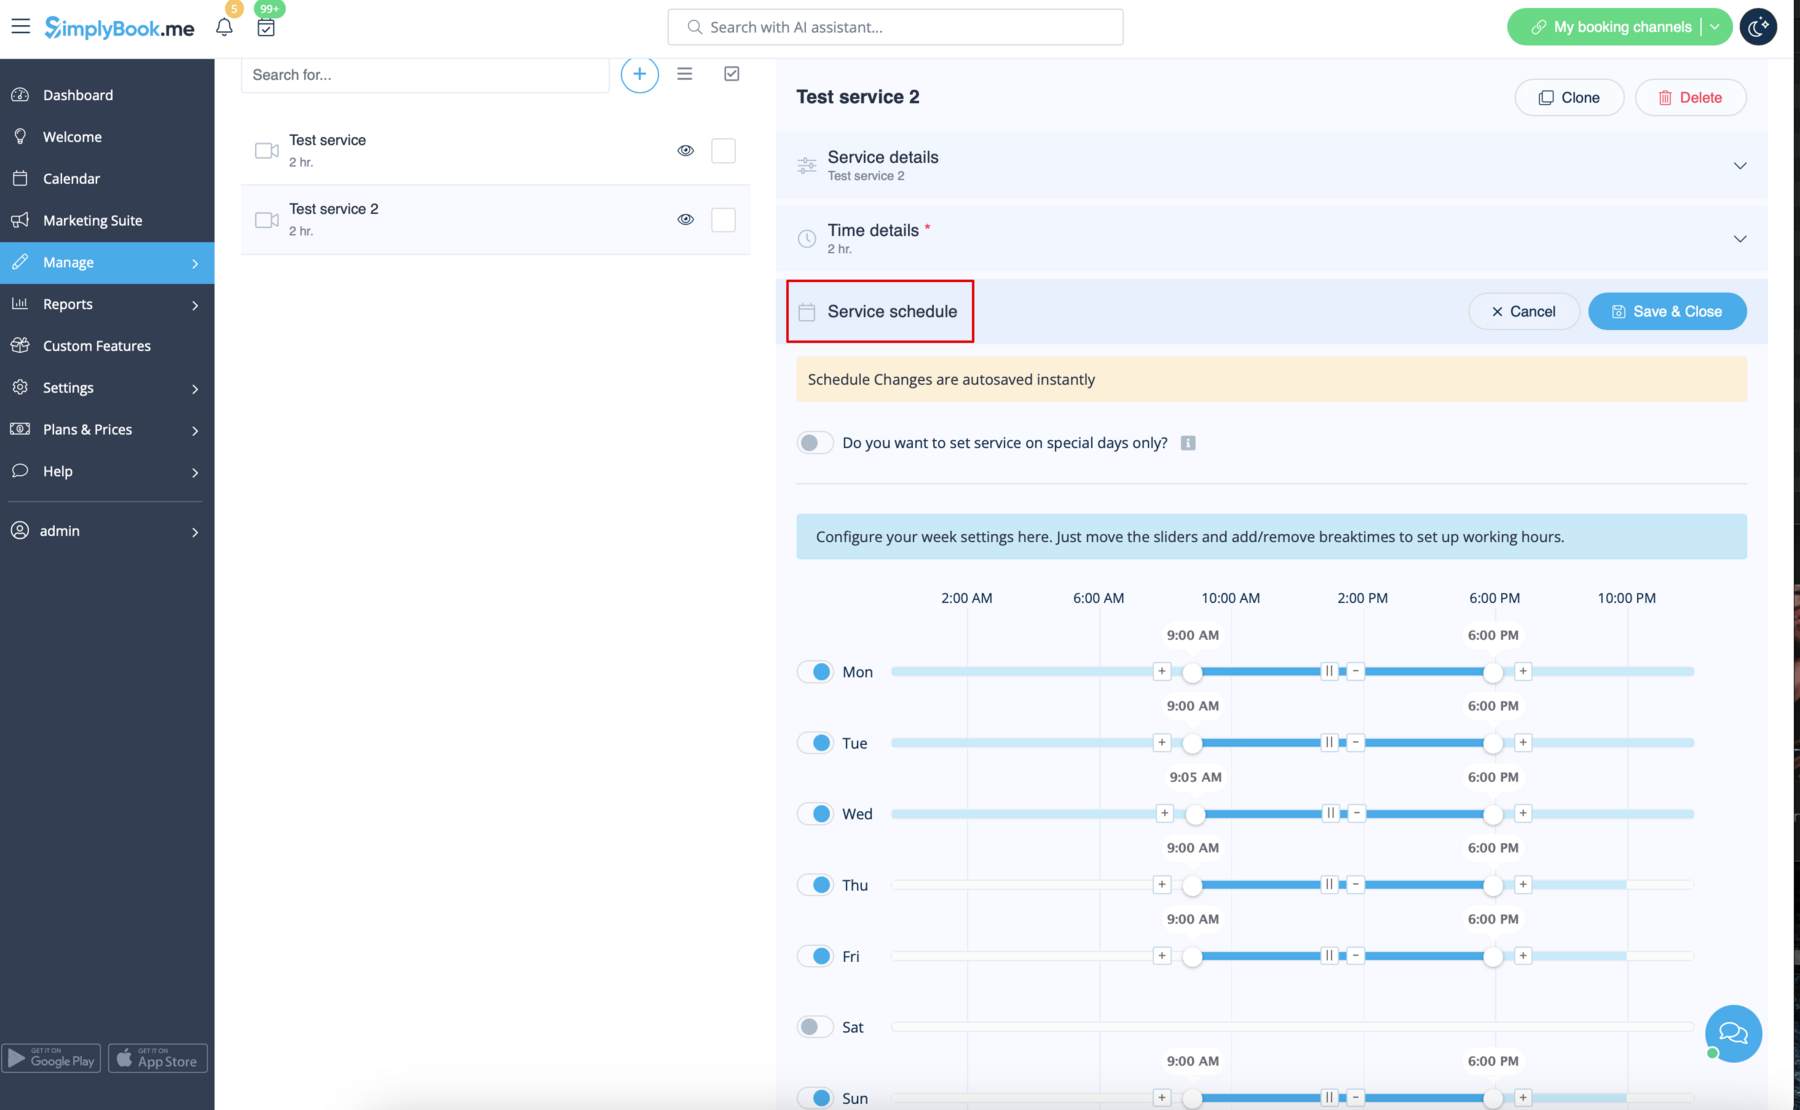This screenshot has height=1110, width=1800.
Task: Open the chat support bubble
Action: click(1732, 1034)
